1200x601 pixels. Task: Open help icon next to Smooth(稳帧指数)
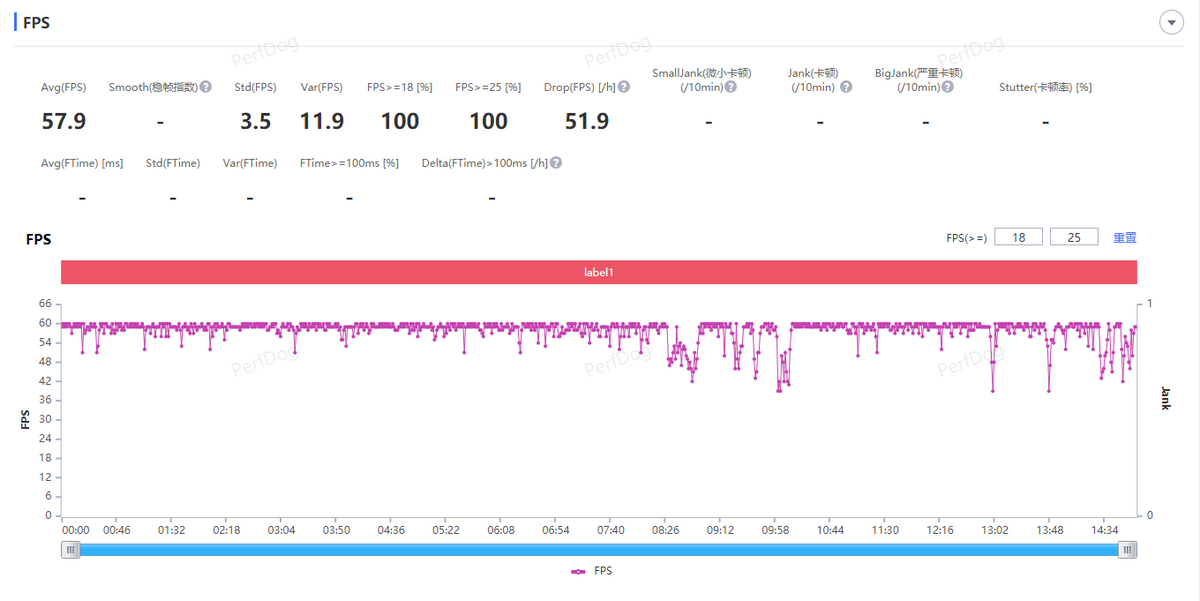205,87
